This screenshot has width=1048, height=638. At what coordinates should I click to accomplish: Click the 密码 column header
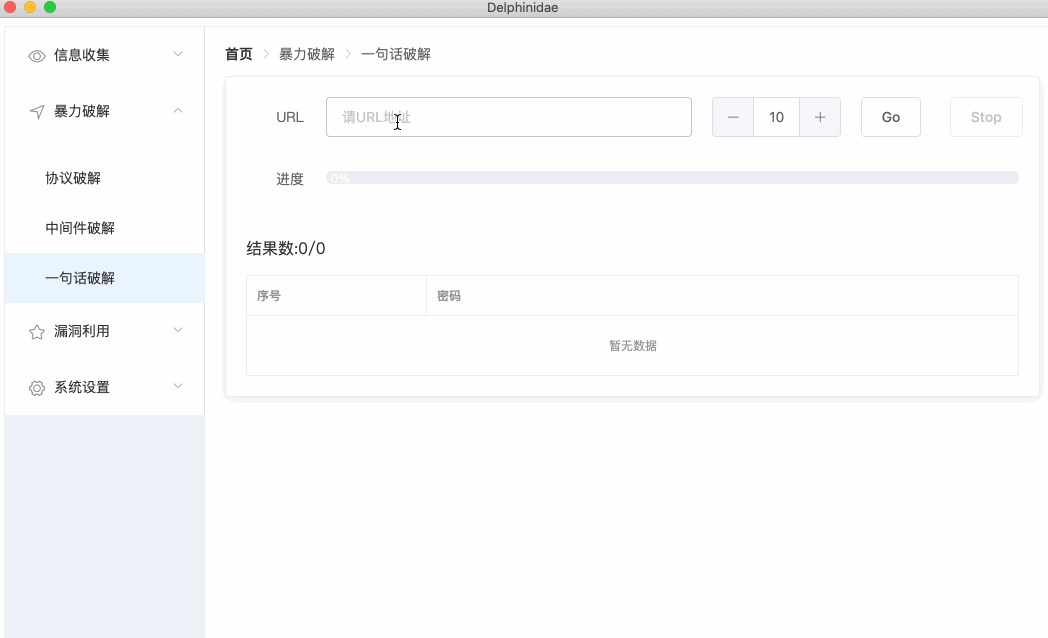coord(449,296)
